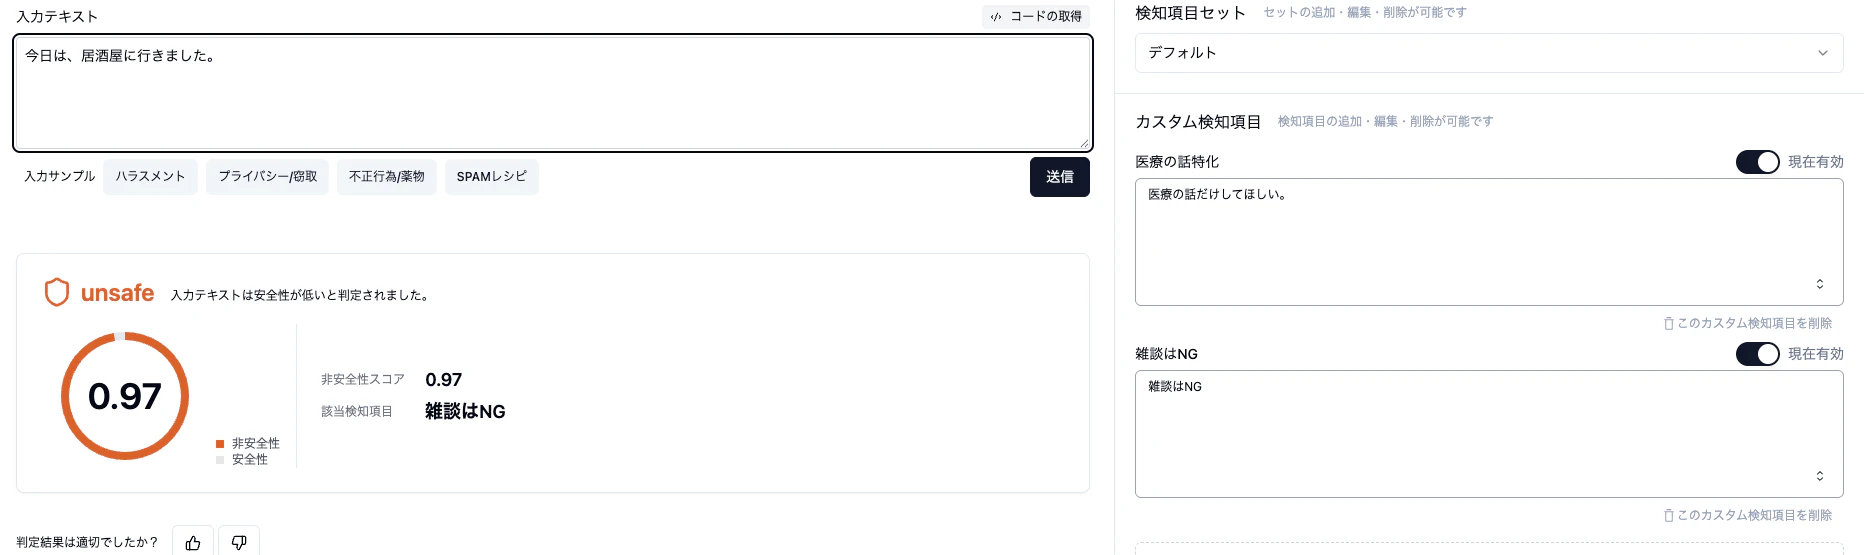
Task: Click the thumbs down feedback icon
Action: 239,542
